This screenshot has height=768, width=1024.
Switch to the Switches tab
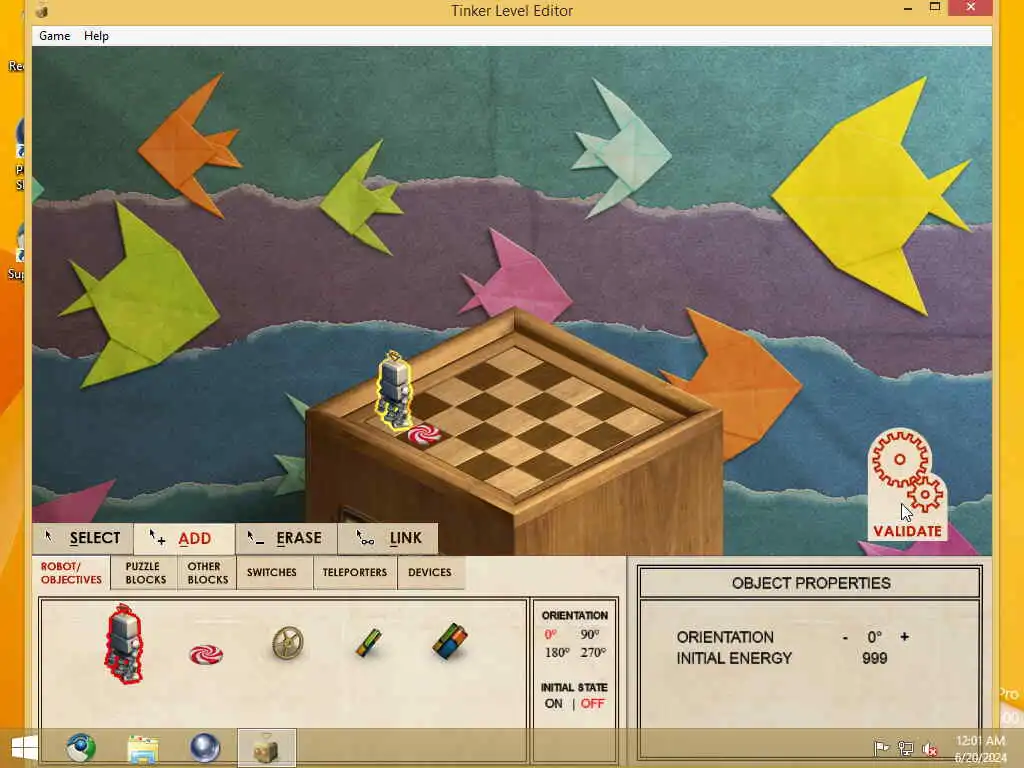pyautogui.click(x=272, y=573)
